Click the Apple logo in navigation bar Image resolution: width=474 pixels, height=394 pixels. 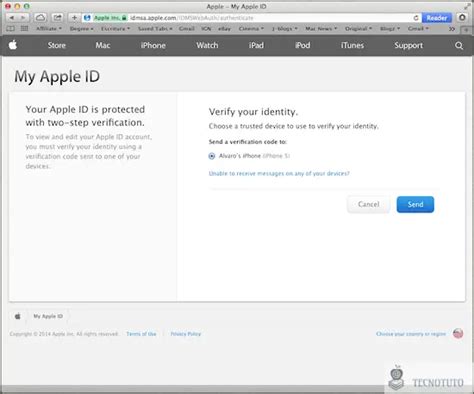(x=13, y=45)
